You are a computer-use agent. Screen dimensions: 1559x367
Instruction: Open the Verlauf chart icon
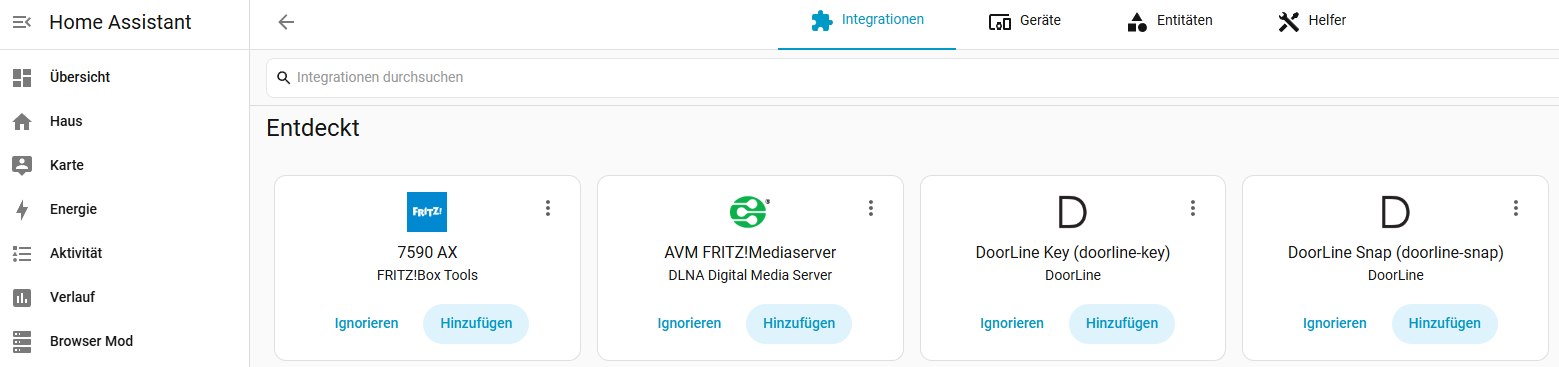22,297
